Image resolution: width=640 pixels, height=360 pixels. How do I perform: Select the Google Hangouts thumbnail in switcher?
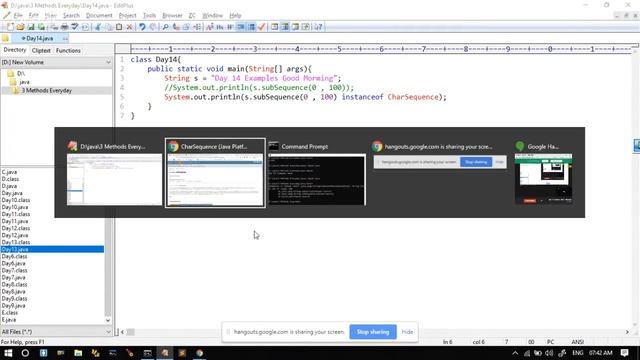543,173
